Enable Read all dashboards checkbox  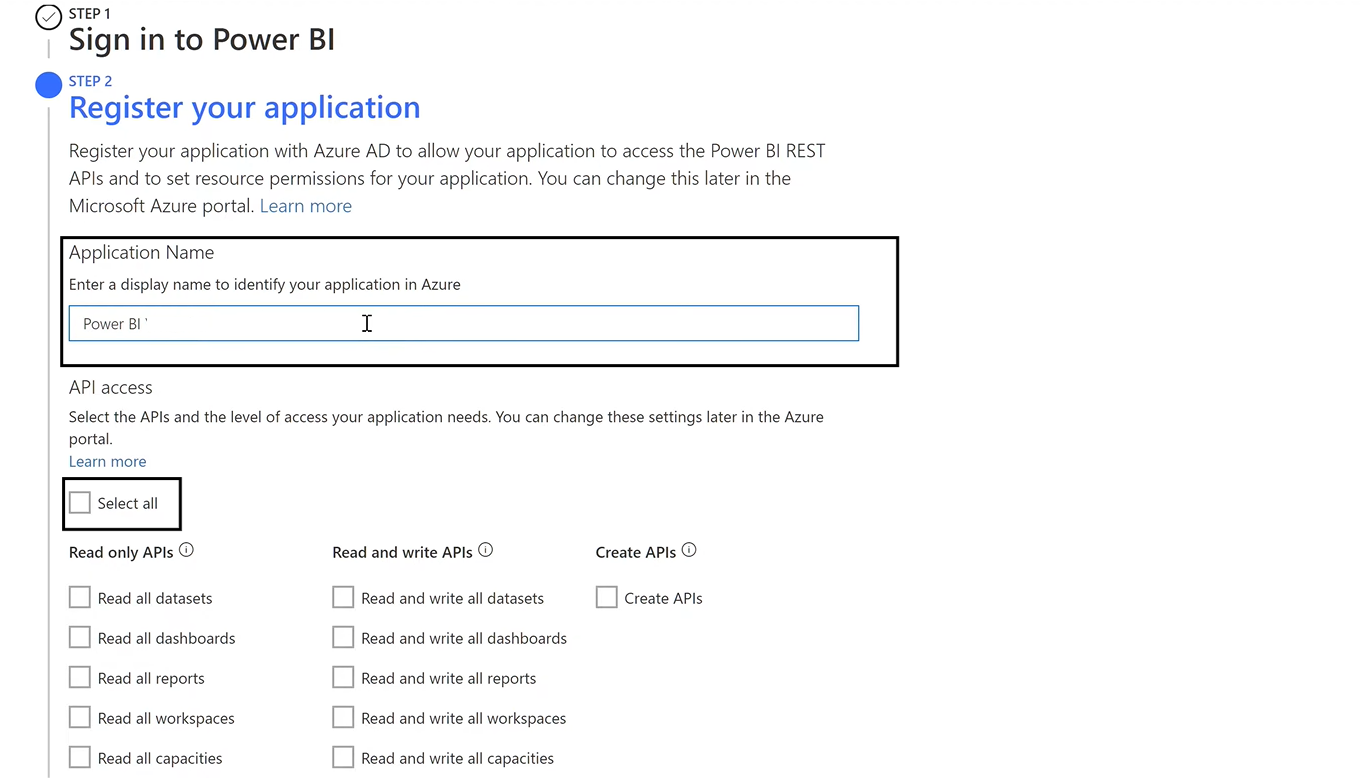(x=80, y=637)
